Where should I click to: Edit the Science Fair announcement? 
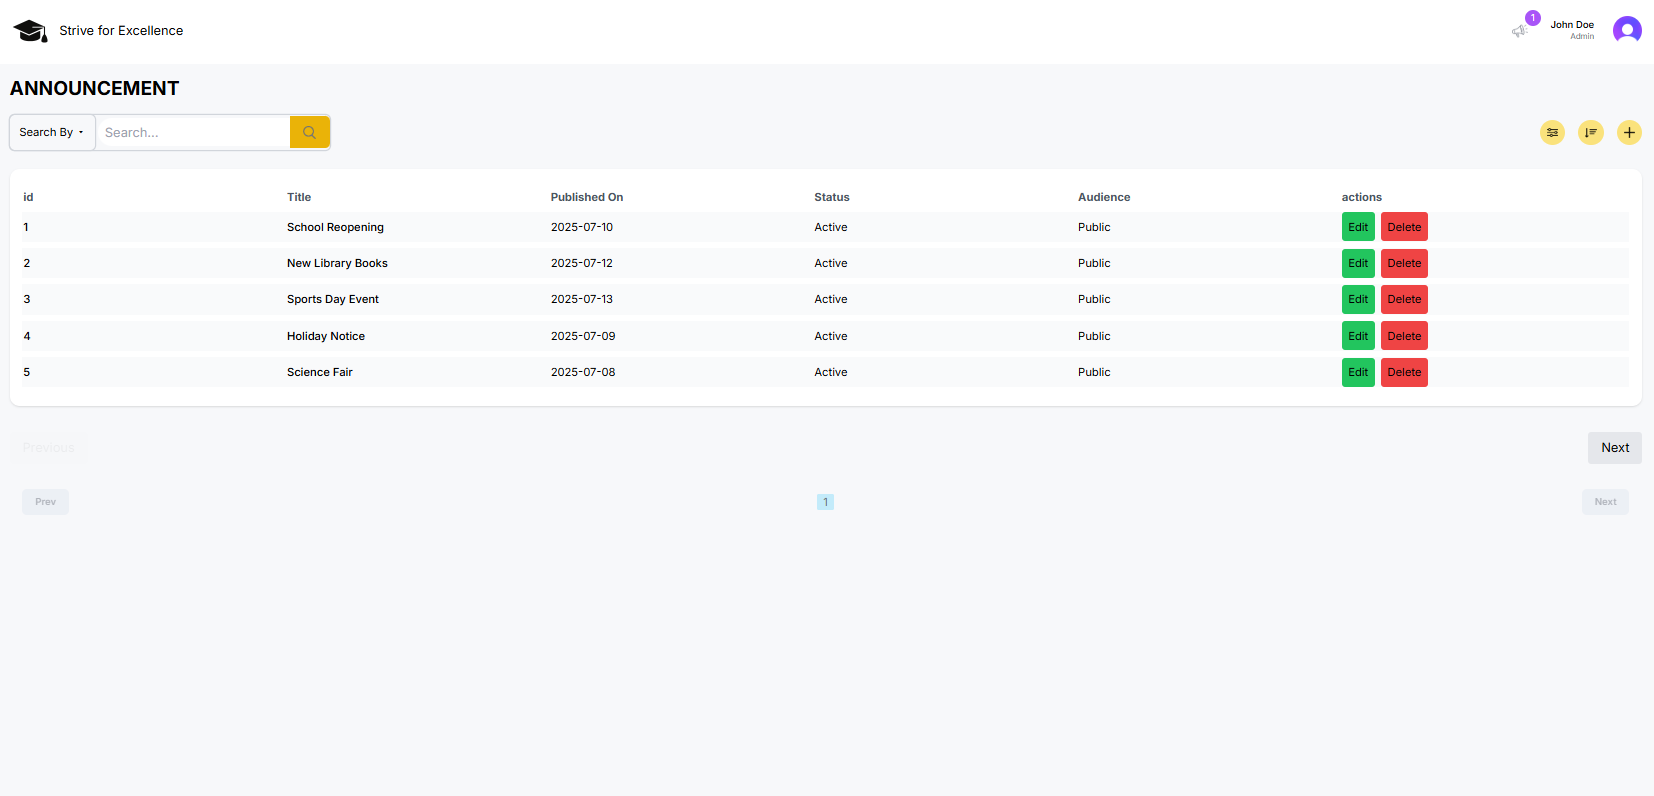click(x=1357, y=372)
